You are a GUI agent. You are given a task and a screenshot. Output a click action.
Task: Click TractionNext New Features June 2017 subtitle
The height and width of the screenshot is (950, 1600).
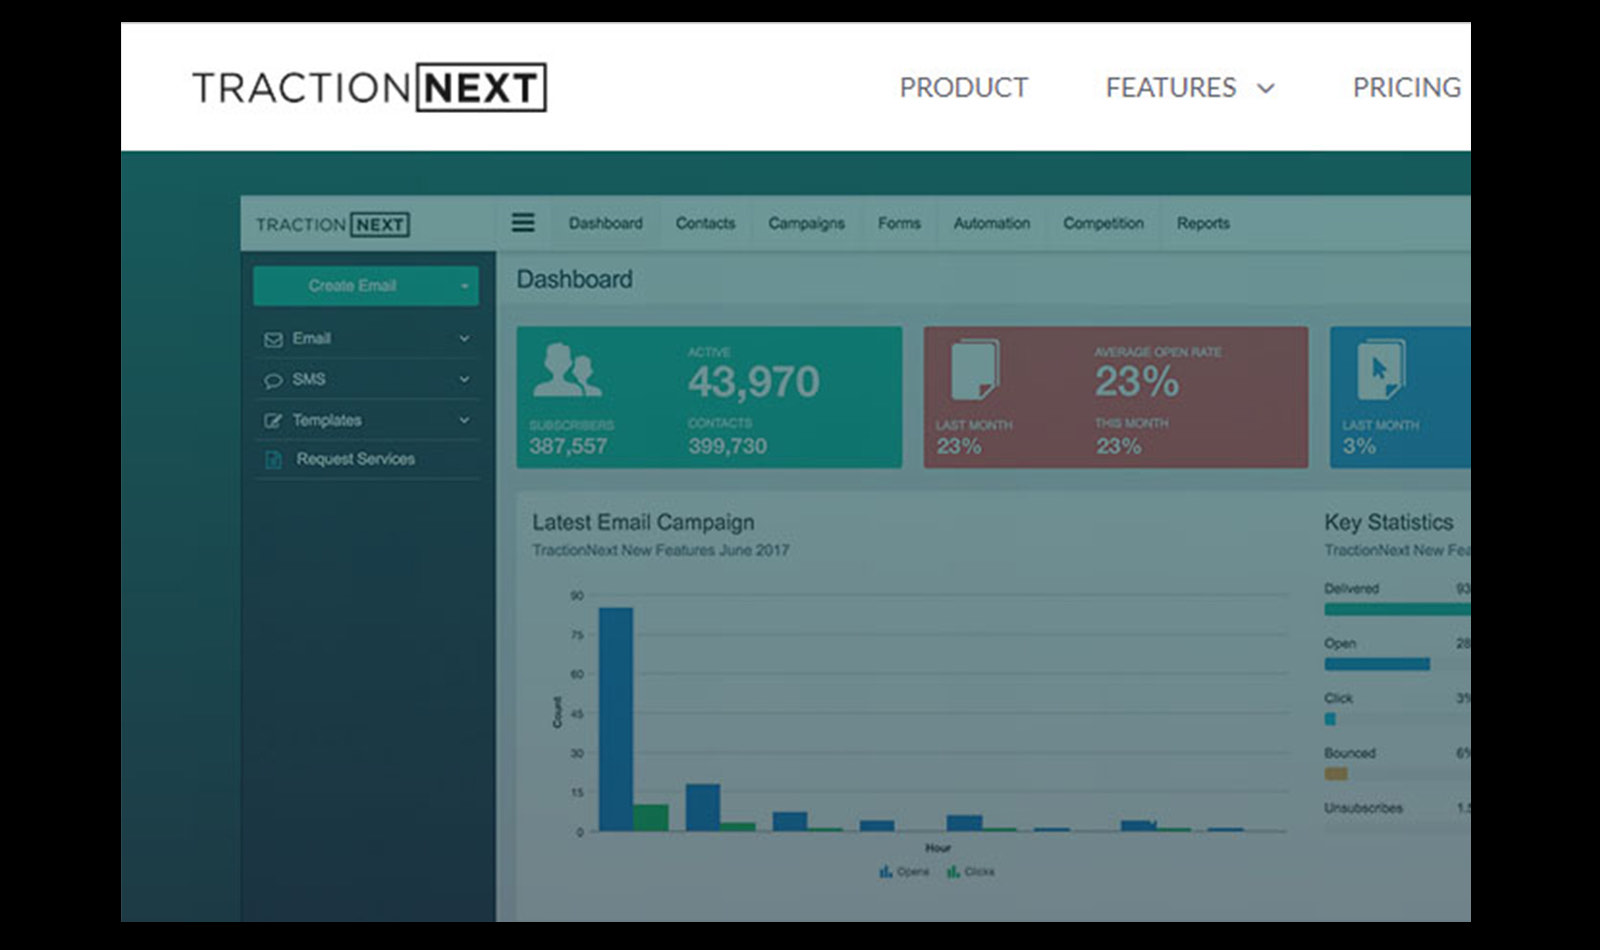[x=660, y=550]
